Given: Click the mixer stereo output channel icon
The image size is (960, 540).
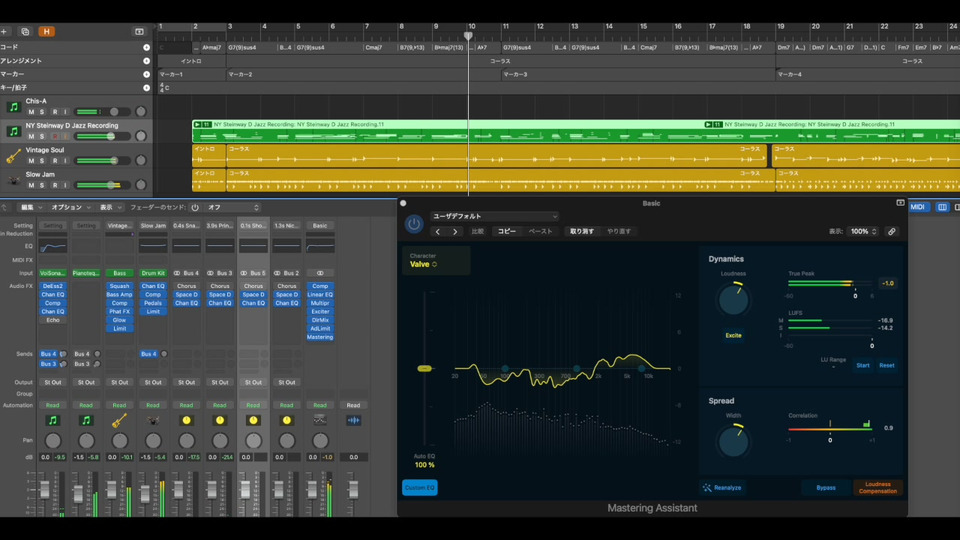Looking at the screenshot, I should coord(320,420).
